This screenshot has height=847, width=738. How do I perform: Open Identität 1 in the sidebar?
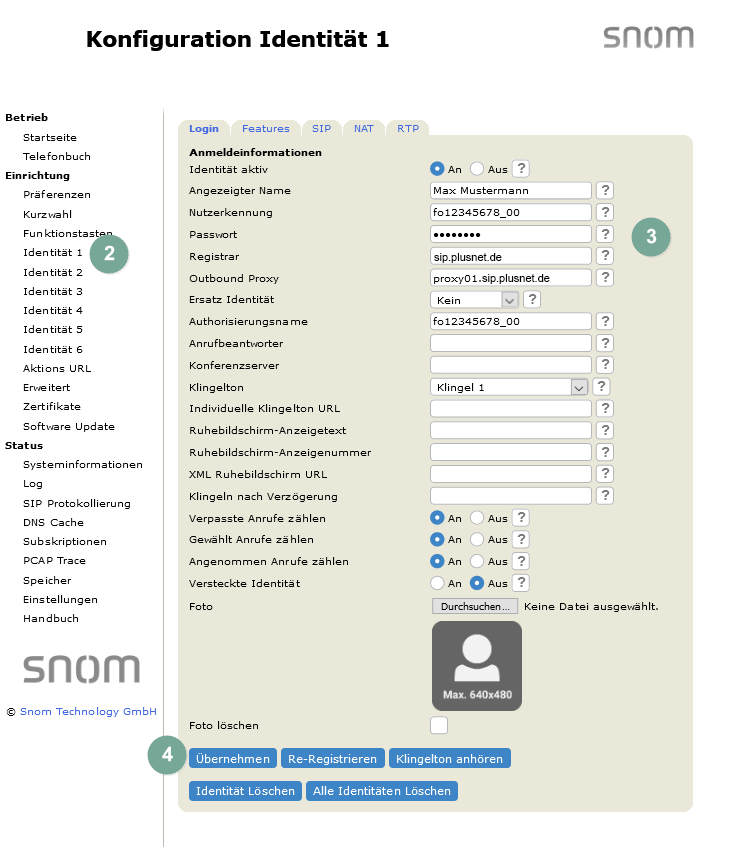pos(53,252)
